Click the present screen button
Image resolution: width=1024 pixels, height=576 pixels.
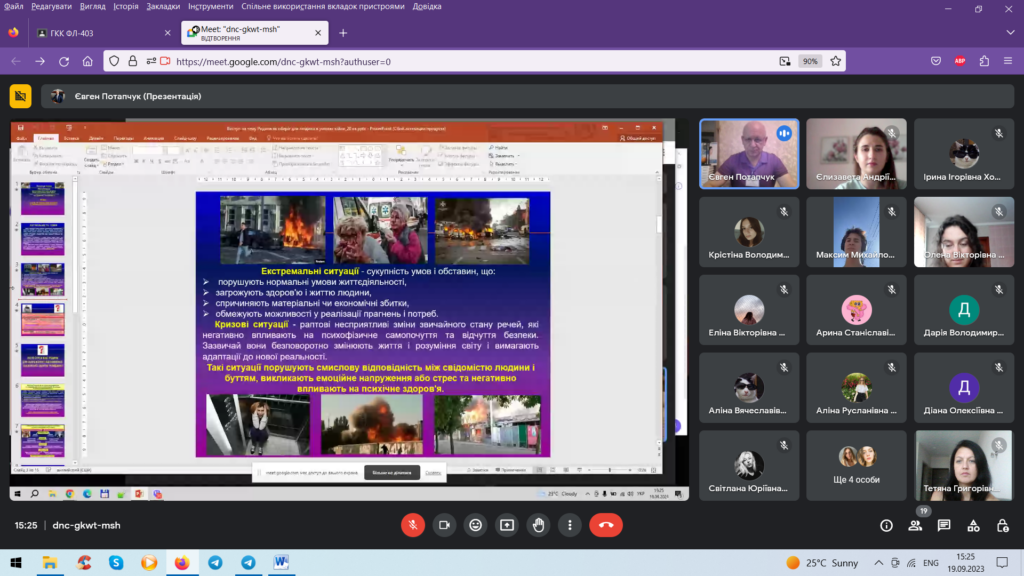click(507, 524)
